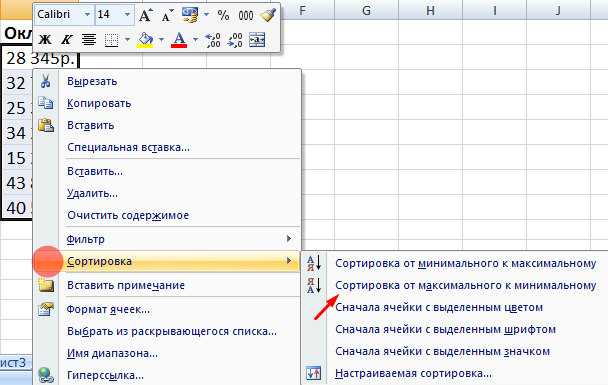
Task: Apply thousands separator 000 format
Action: [x=246, y=16]
